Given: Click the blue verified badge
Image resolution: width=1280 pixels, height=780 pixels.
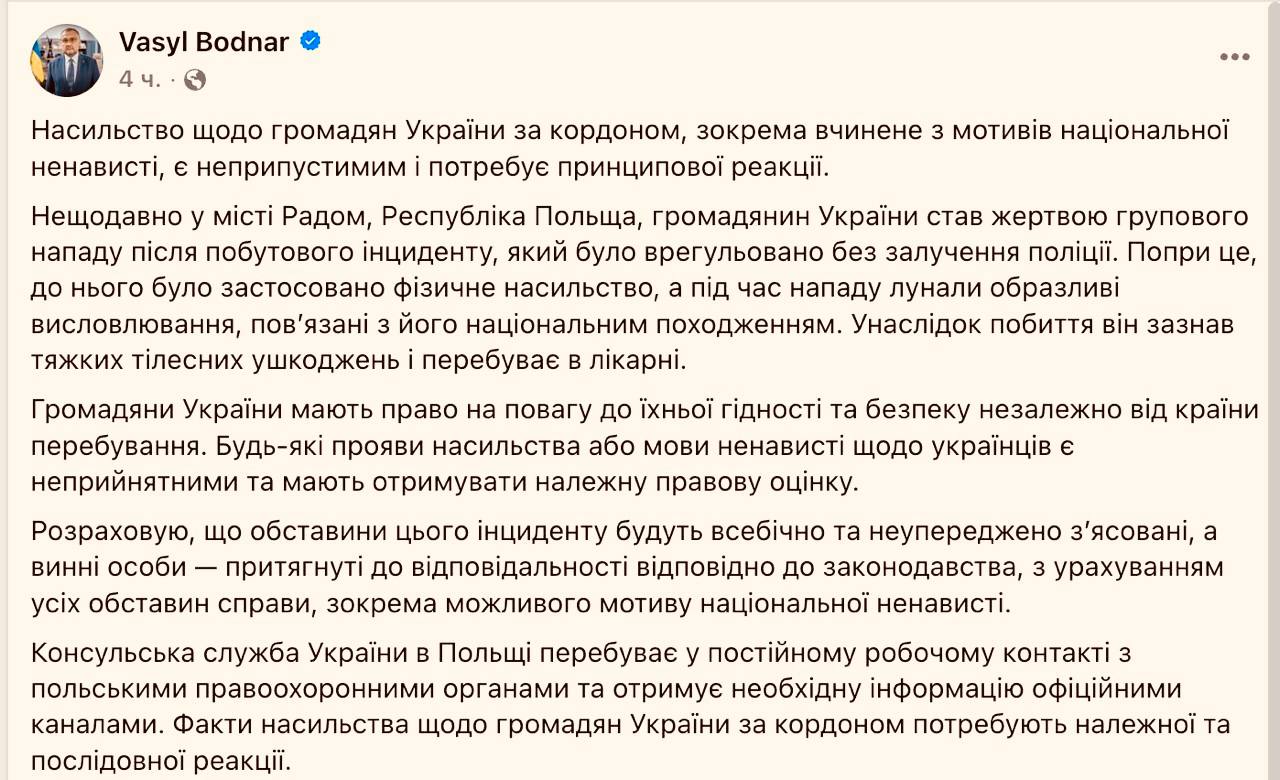Looking at the screenshot, I should (311, 42).
